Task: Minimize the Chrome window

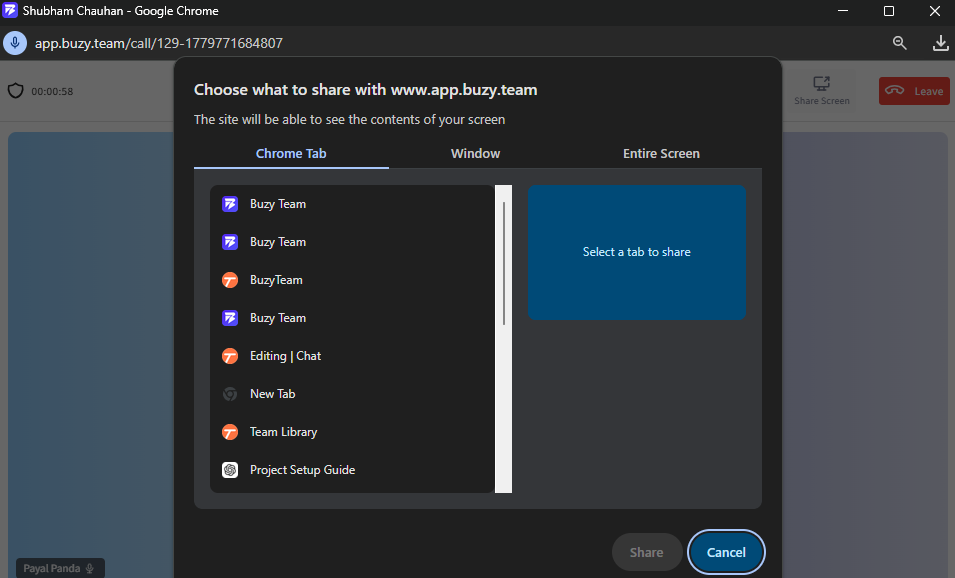Action: [843, 11]
